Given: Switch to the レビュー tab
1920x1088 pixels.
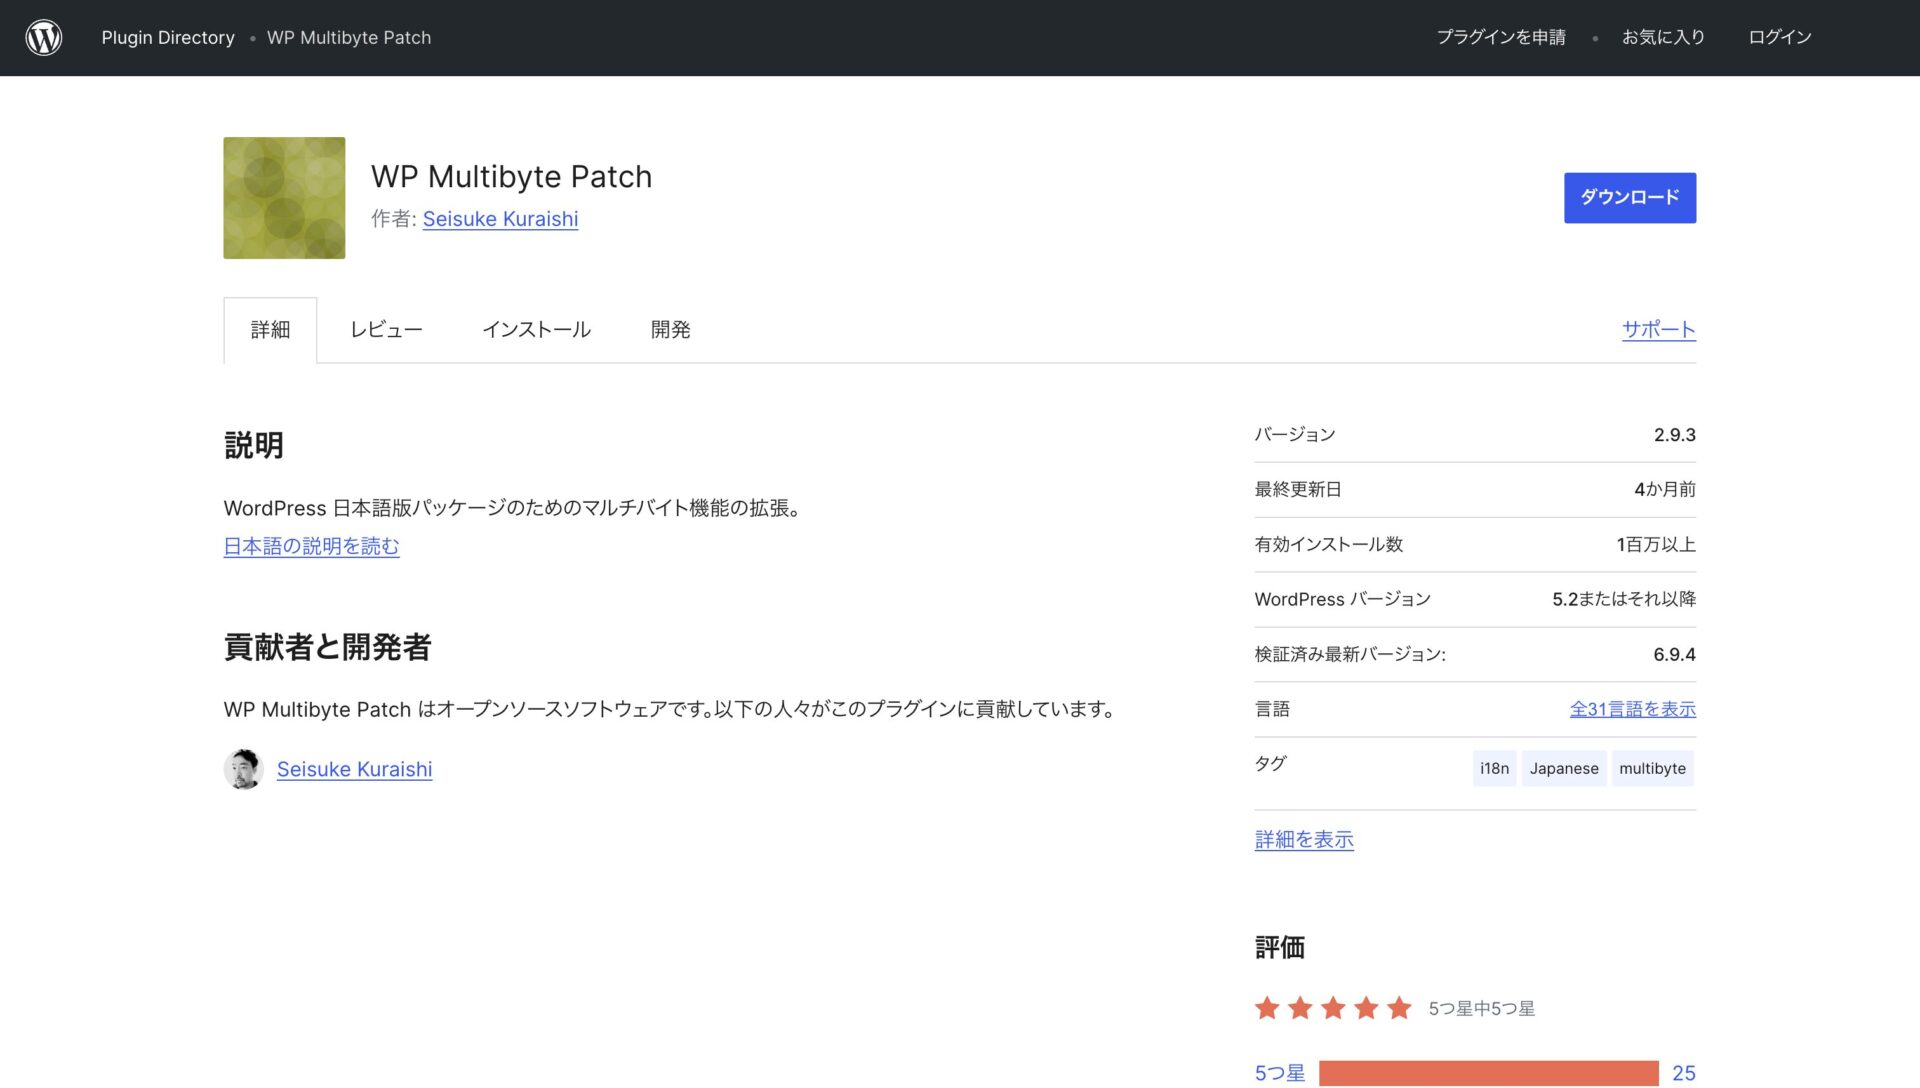Looking at the screenshot, I should [386, 330].
